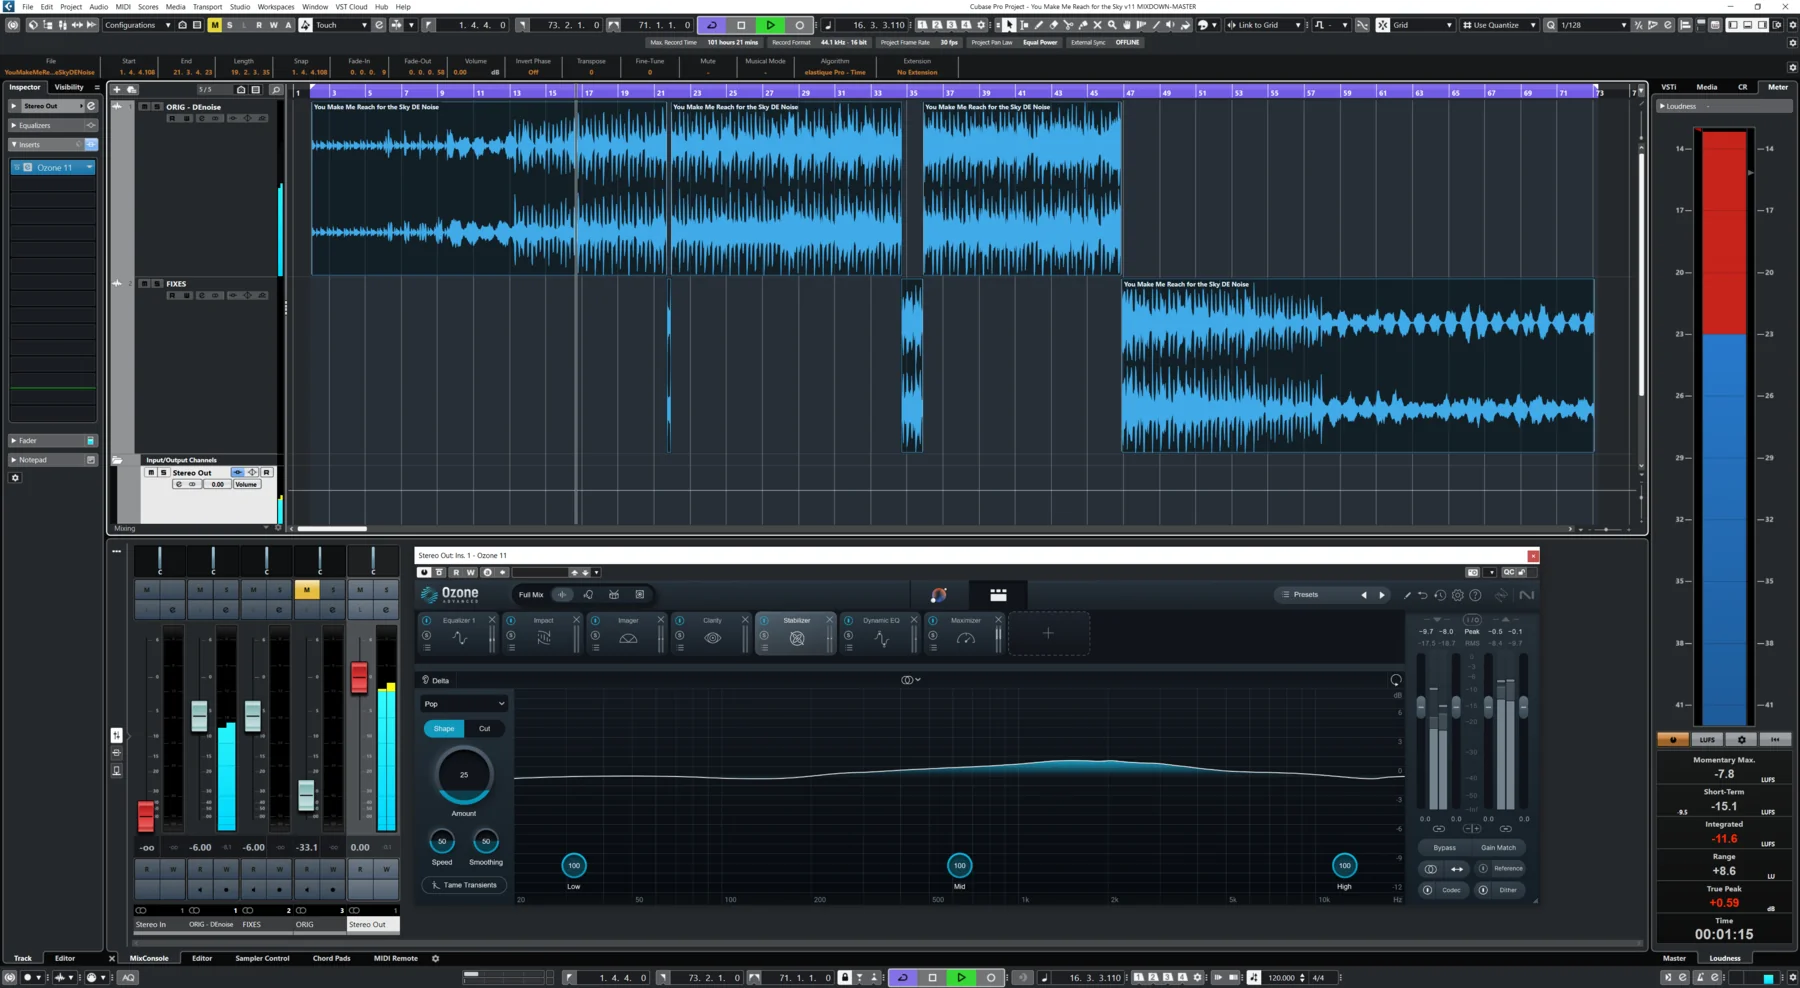Select the Draw pencil tool

point(1038,25)
